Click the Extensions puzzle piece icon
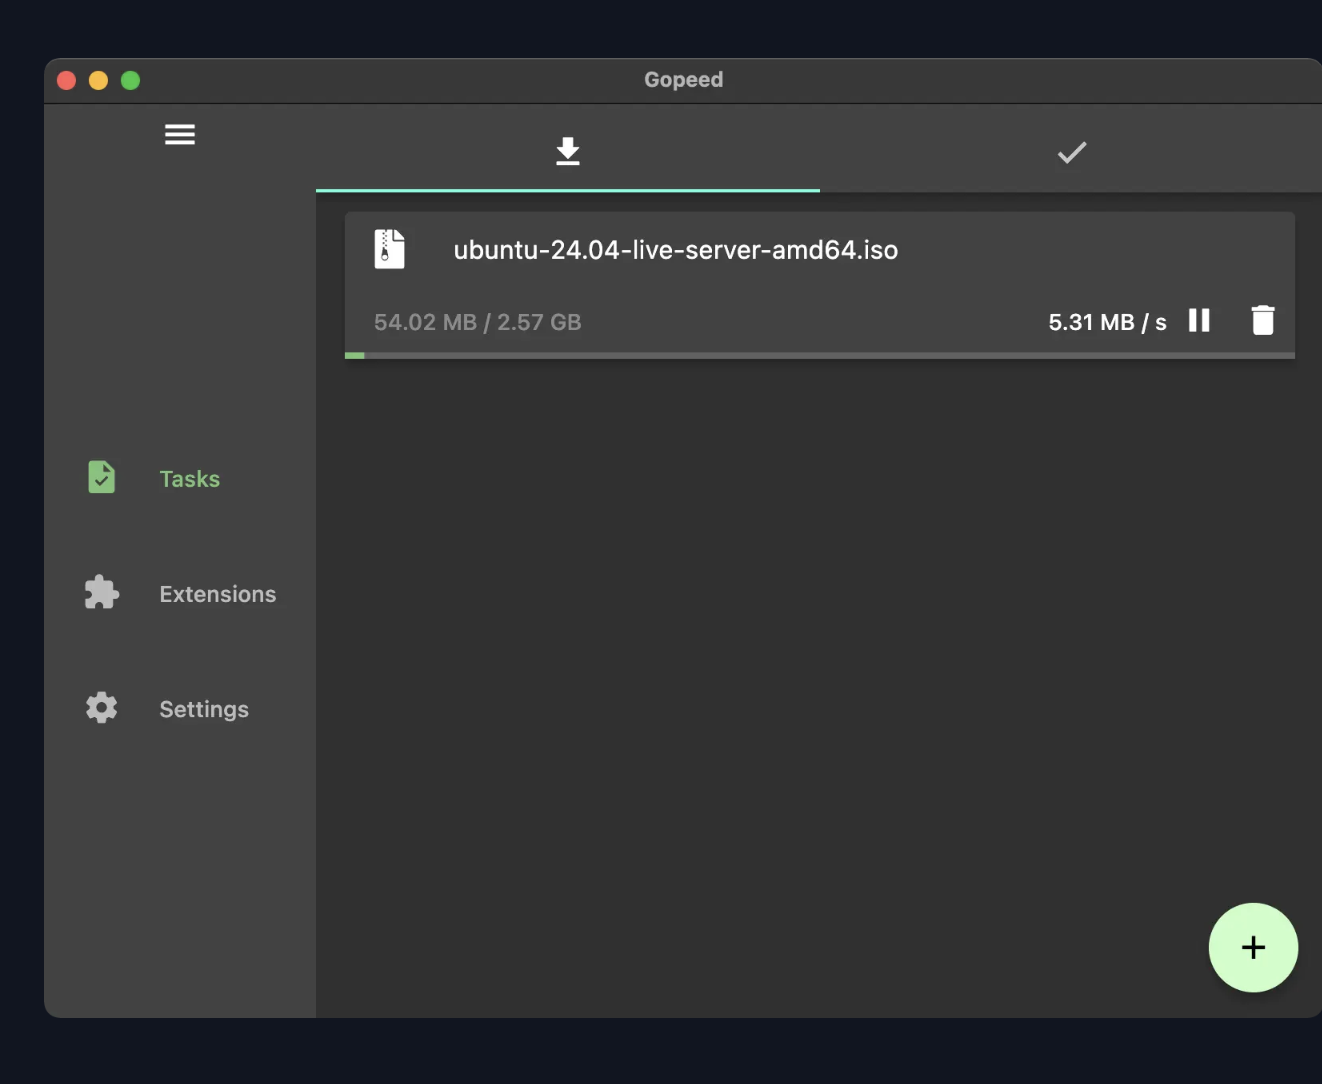Image resolution: width=1322 pixels, height=1084 pixels. click(101, 592)
